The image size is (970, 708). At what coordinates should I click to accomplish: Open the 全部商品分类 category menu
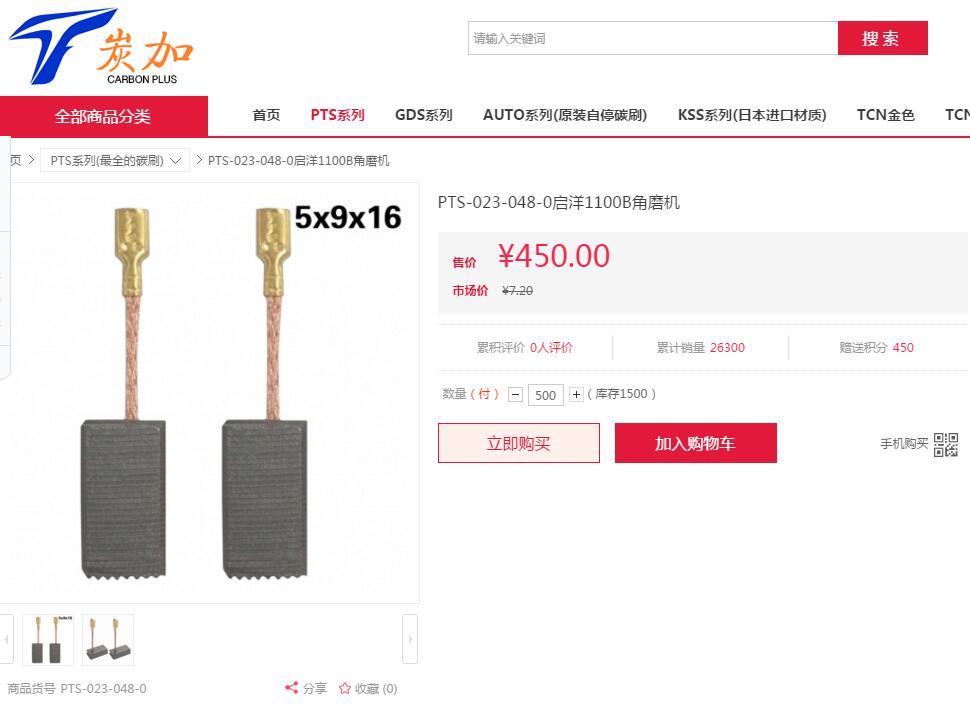point(103,116)
